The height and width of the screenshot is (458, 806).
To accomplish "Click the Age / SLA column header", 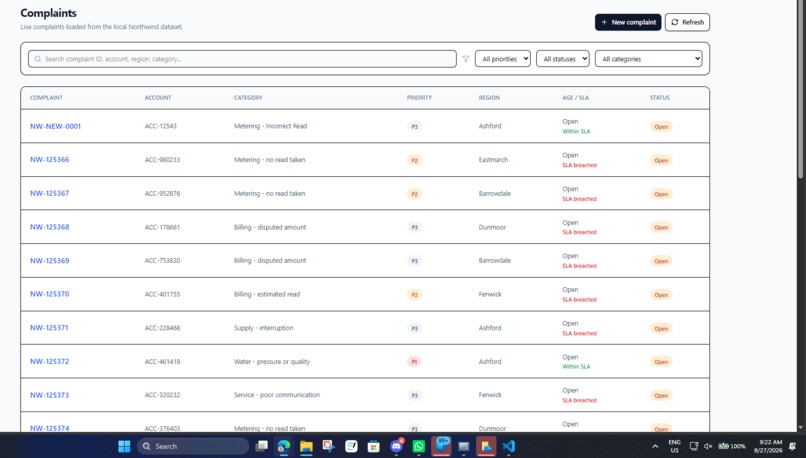I will pos(576,98).
